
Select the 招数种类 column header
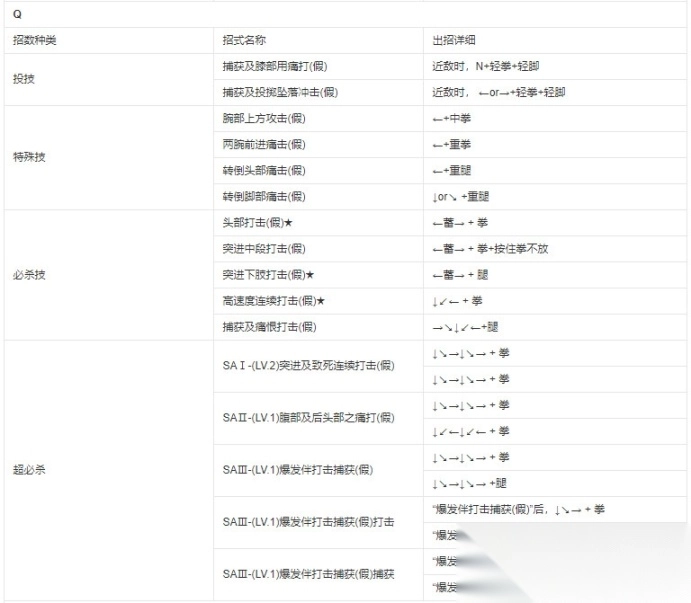[x=34, y=40]
